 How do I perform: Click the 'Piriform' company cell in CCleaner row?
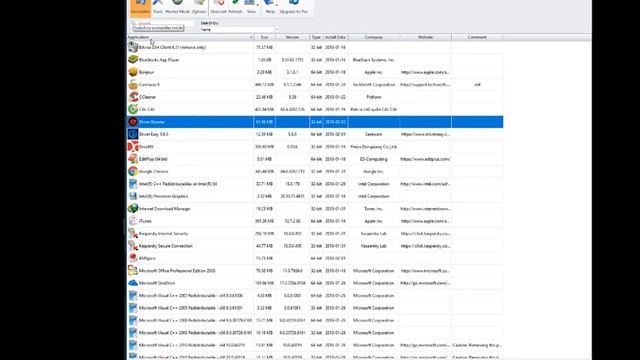(373, 97)
